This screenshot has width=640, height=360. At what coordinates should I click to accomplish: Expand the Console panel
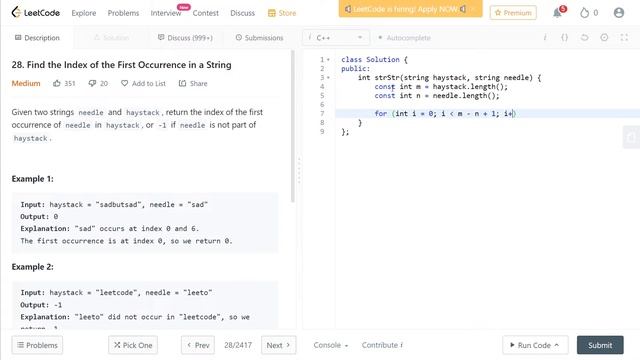[x=331, y=345]
